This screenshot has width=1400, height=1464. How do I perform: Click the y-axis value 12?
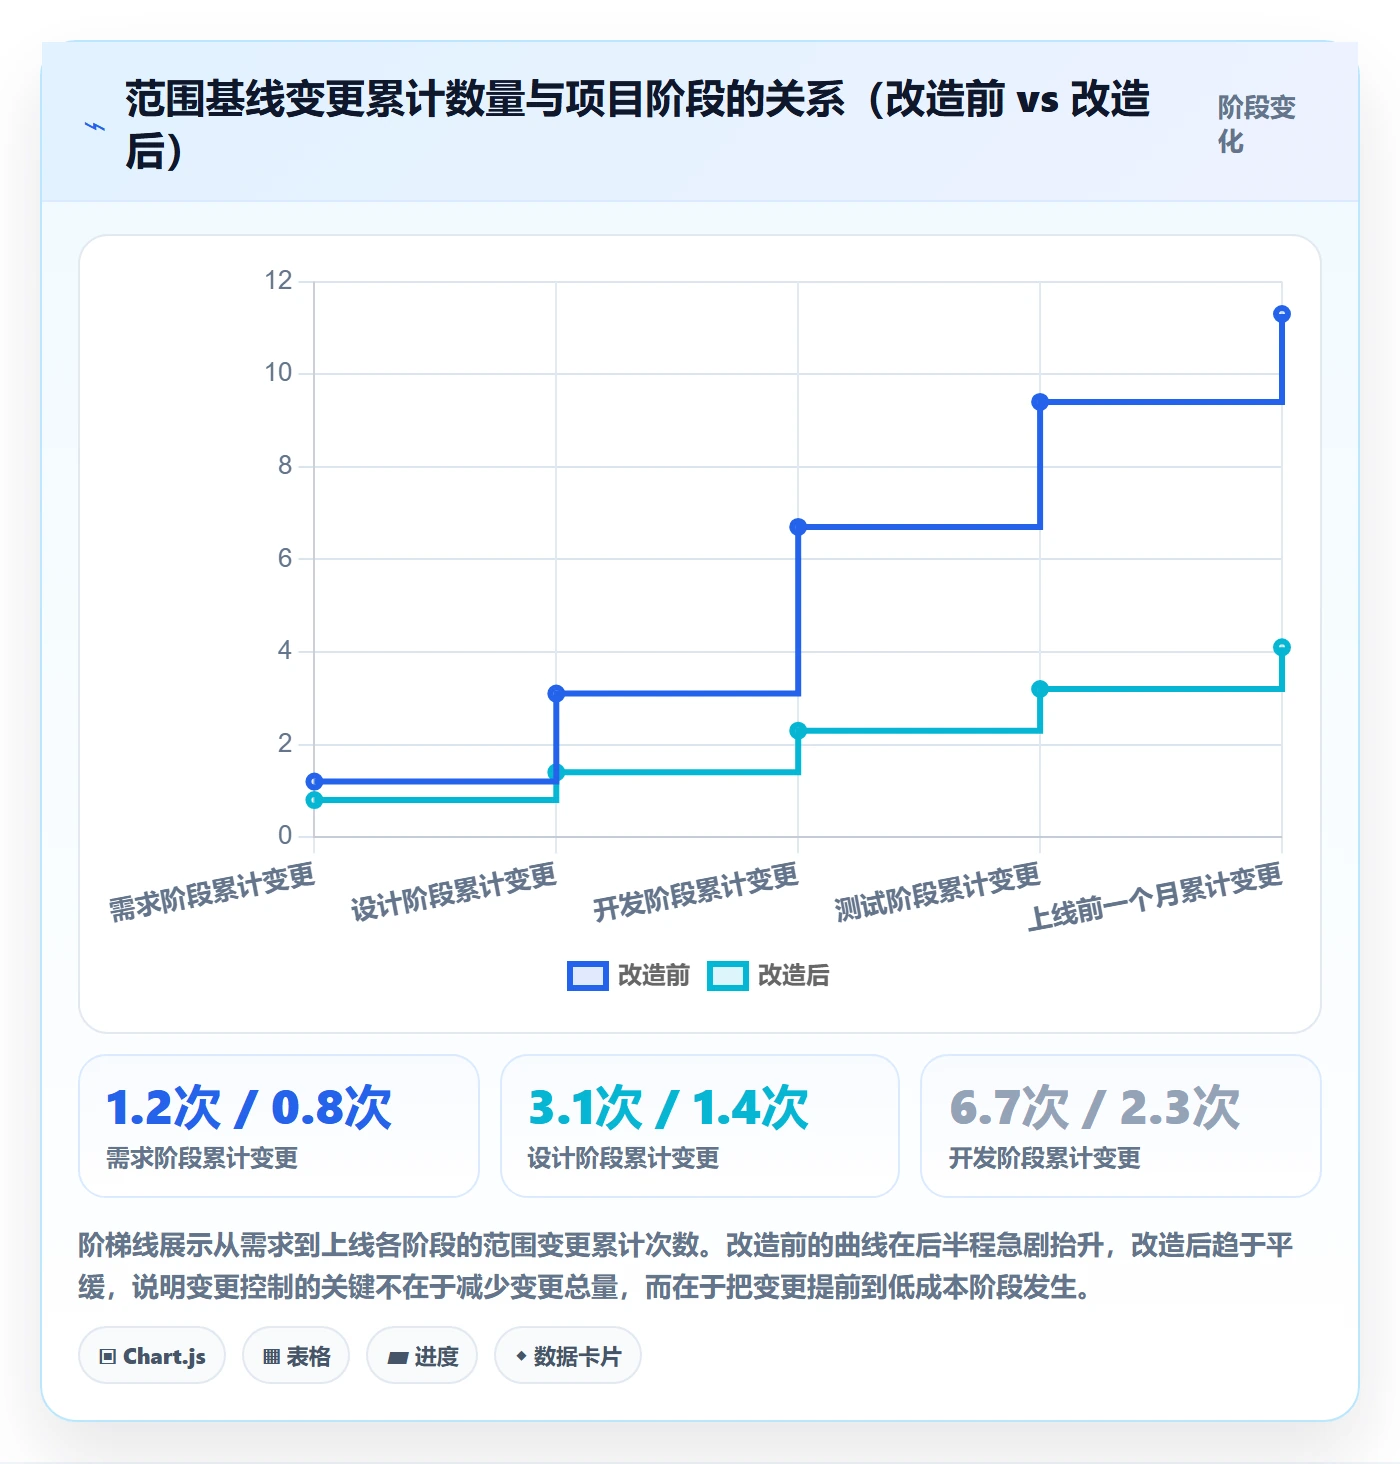(278, 280)
